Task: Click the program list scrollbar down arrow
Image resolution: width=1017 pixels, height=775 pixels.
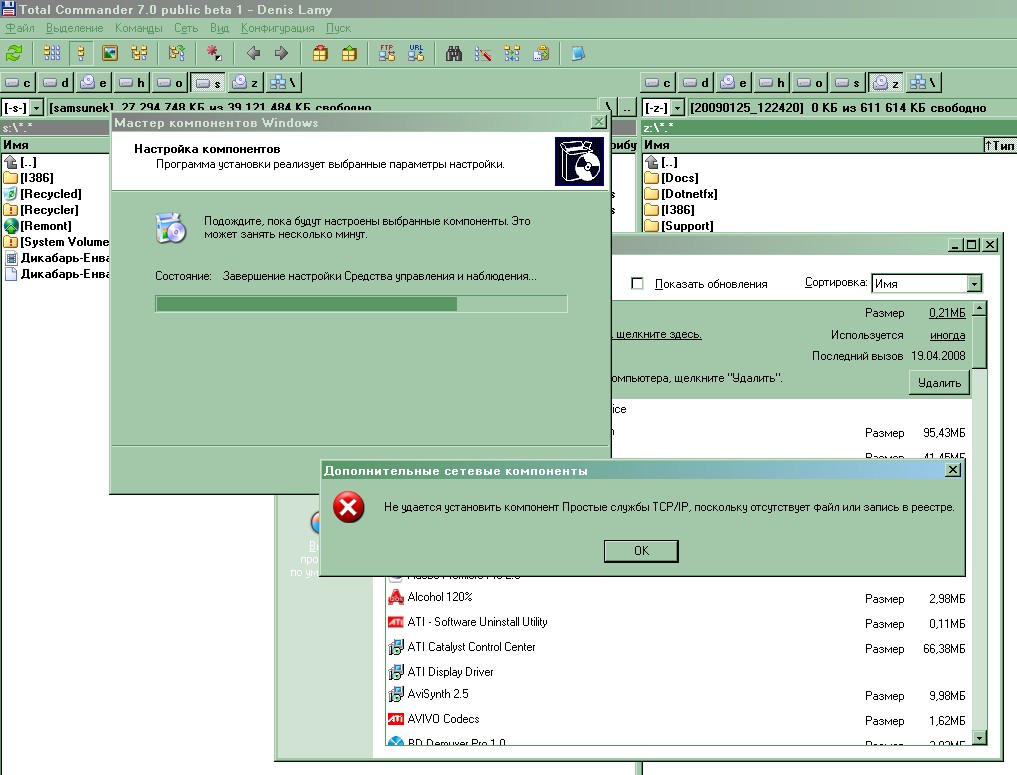Action: click(979, 737)
